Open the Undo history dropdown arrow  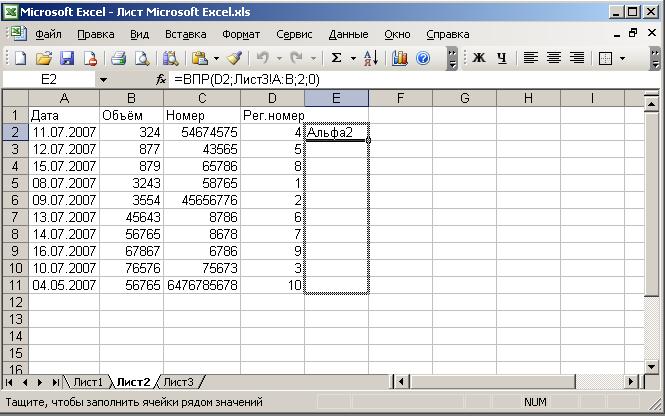point(279,58)
